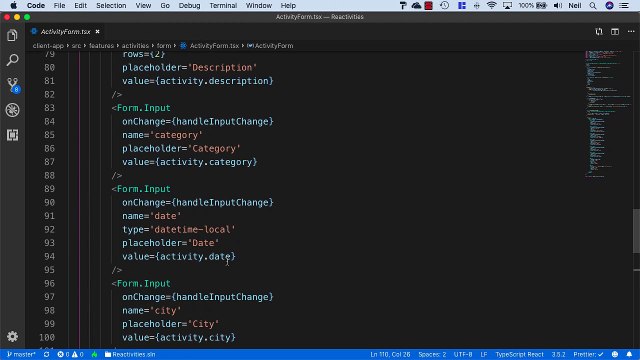
Task: Click Spaces: 2 indentation setting
Action: 432,354
